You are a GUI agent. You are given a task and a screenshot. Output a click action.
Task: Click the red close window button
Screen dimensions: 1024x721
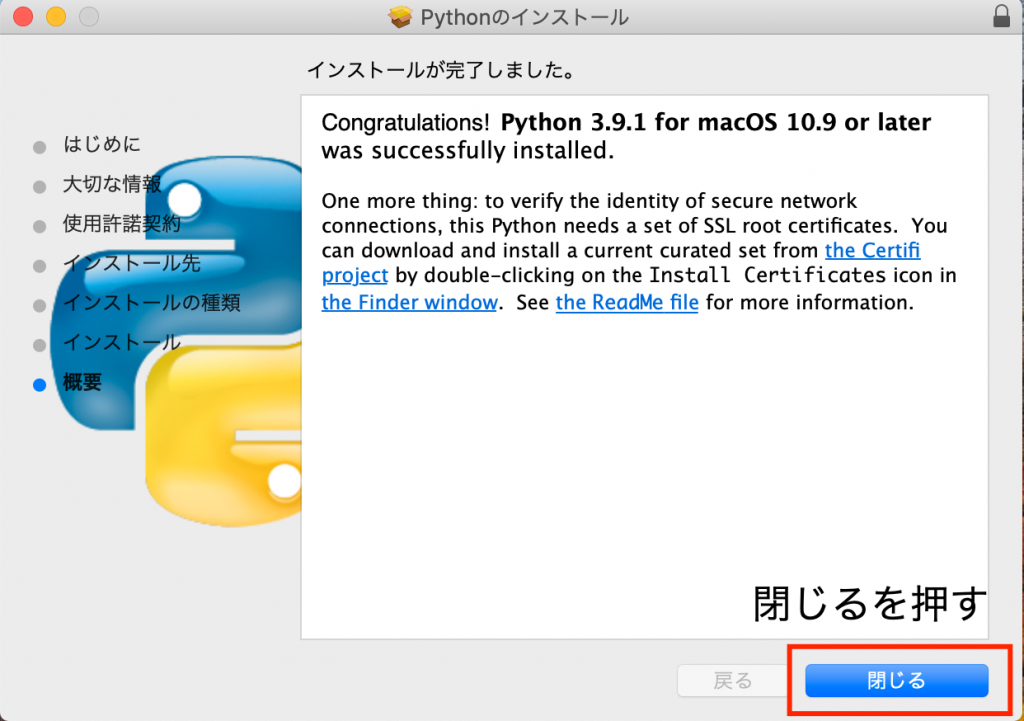point(23,17)
